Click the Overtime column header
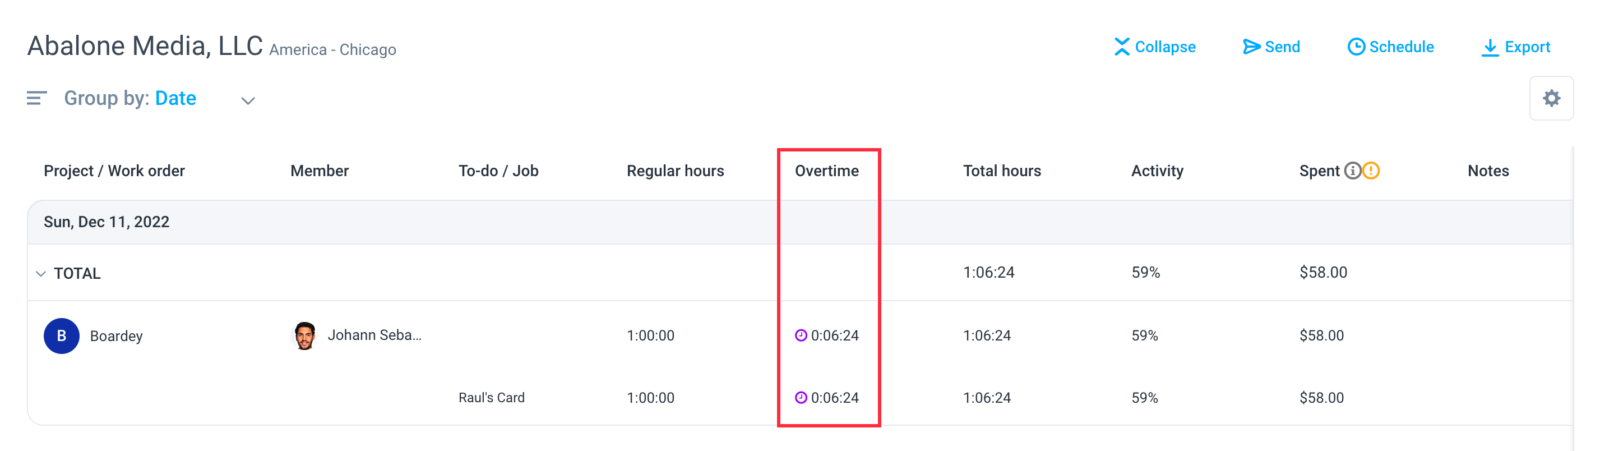 827,171
